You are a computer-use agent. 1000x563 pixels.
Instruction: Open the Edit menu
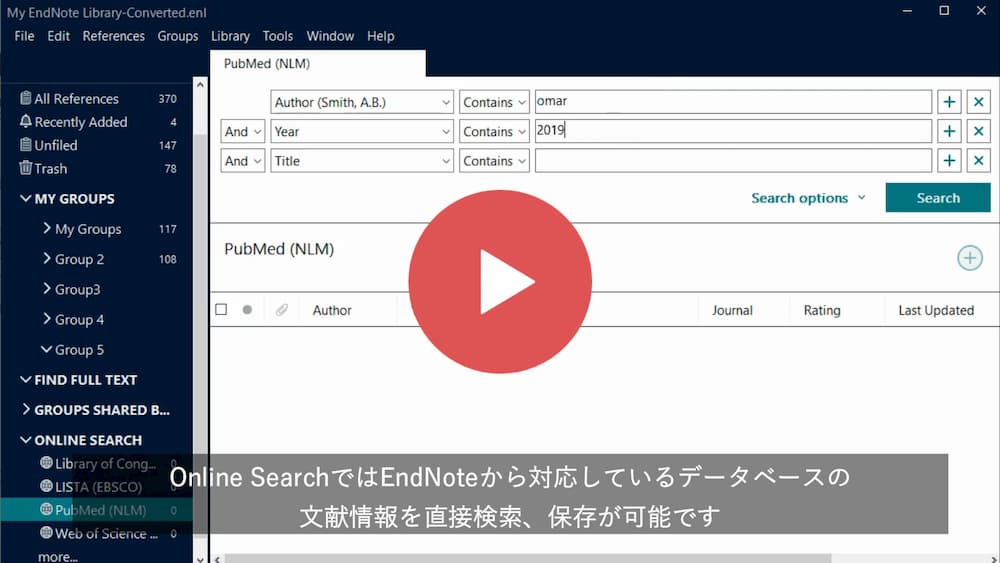click(58, 36)
